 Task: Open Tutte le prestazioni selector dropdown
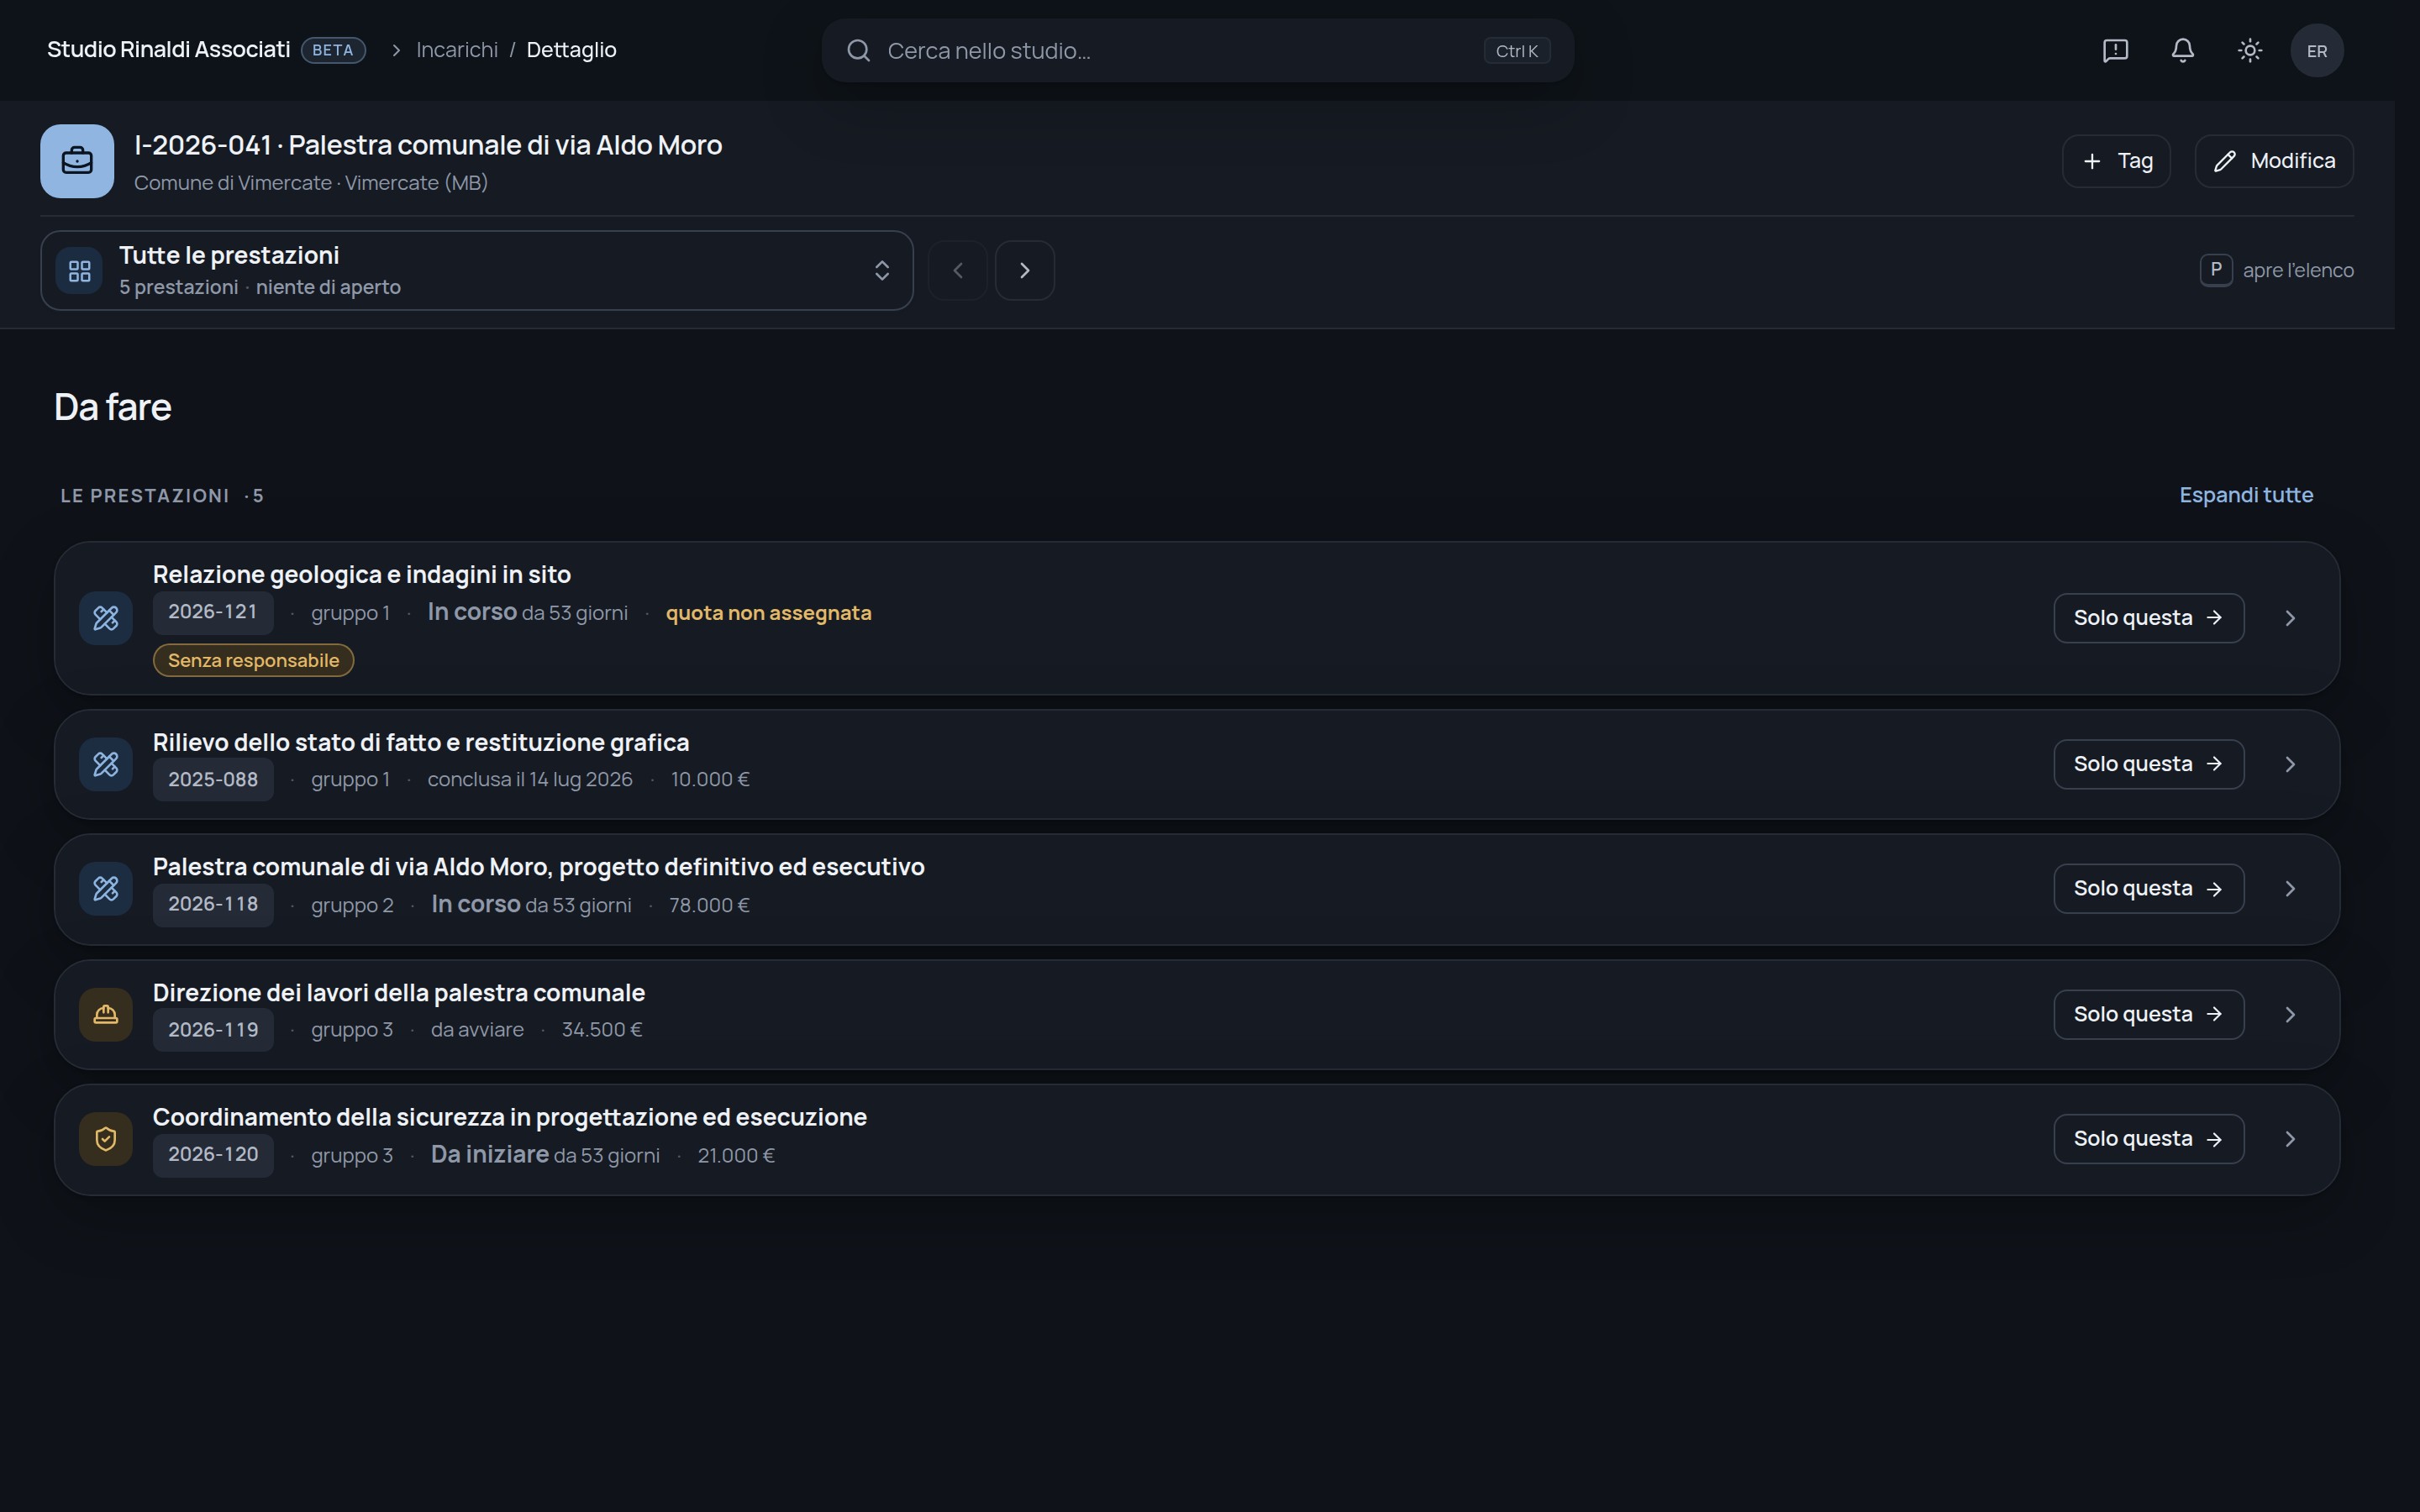pos(477,270)
